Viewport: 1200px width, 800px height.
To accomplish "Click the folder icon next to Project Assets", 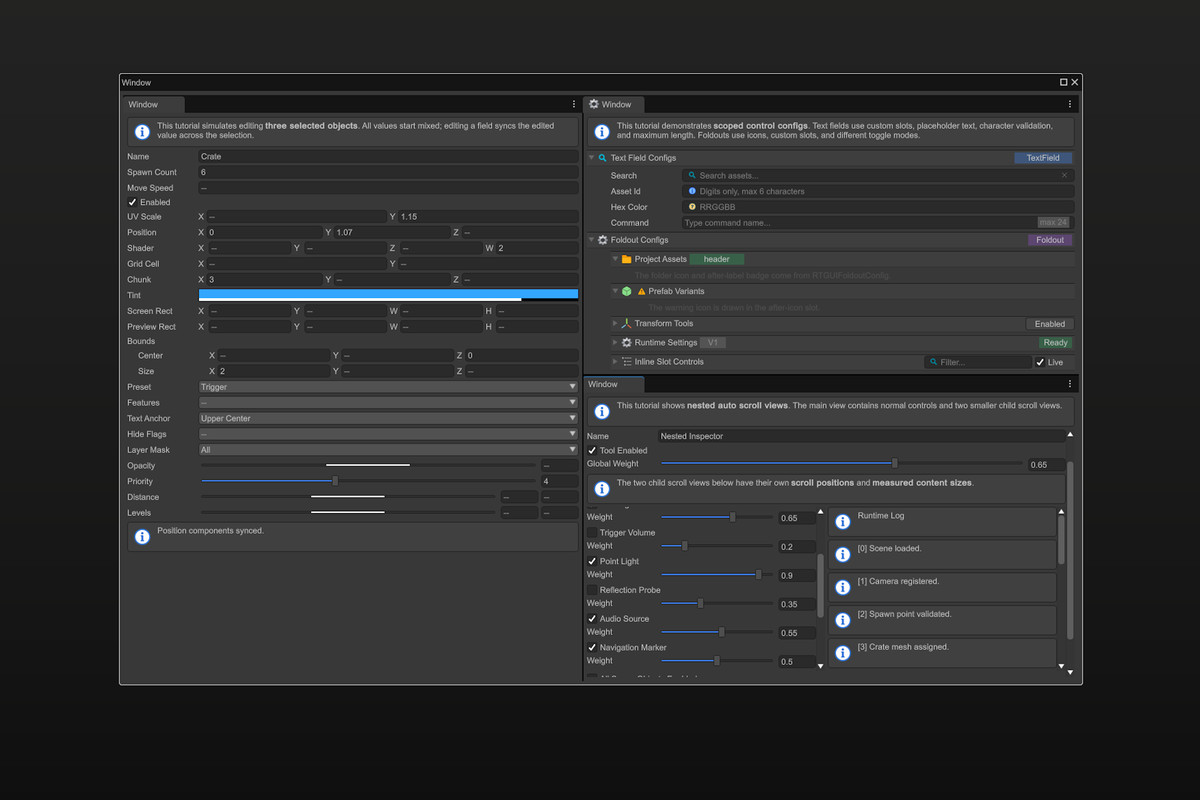I will click(x=627, y=259).
